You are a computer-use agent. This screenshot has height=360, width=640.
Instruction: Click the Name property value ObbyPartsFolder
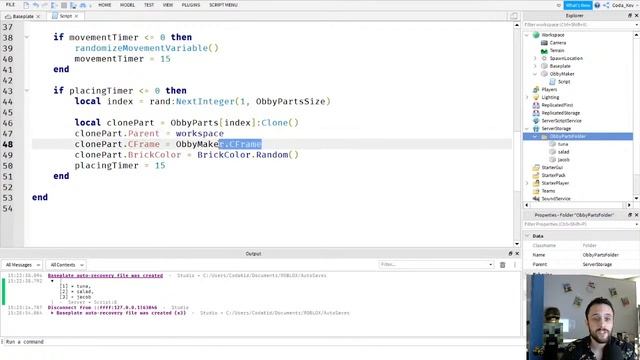(600, 255)
